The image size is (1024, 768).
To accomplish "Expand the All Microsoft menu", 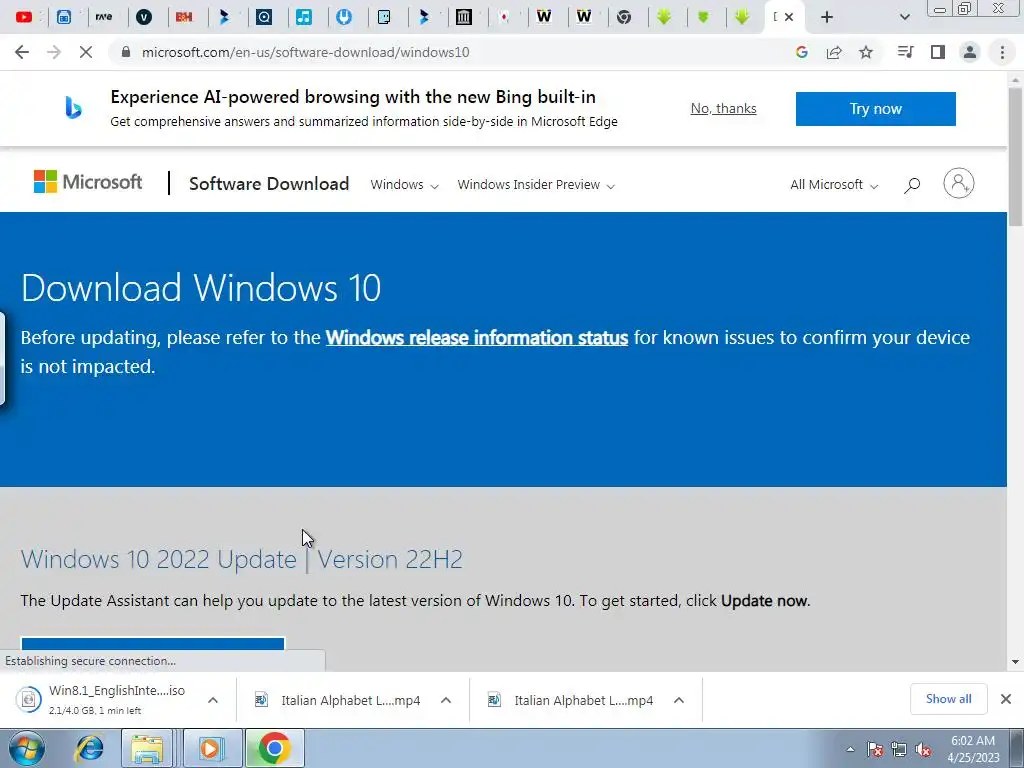I will (x=834, y=185).
